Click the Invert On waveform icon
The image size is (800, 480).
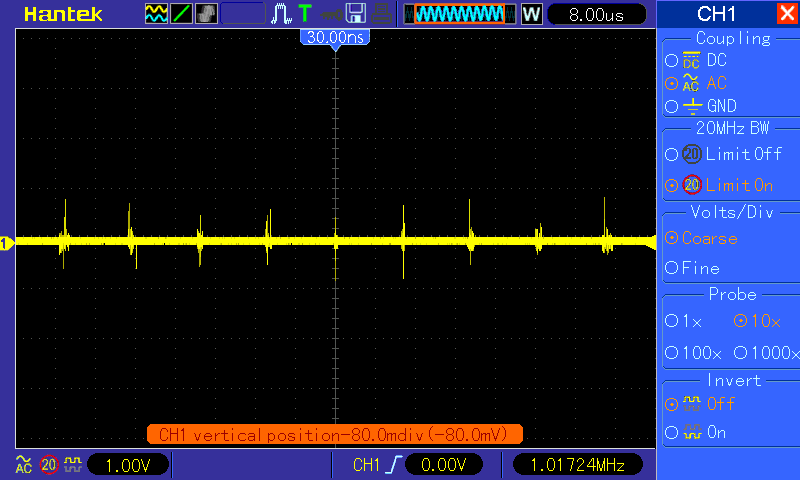692,433
